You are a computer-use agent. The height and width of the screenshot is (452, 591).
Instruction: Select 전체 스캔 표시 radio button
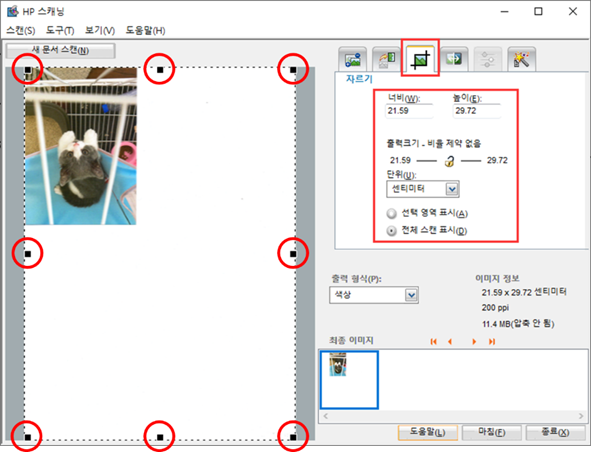392,231
